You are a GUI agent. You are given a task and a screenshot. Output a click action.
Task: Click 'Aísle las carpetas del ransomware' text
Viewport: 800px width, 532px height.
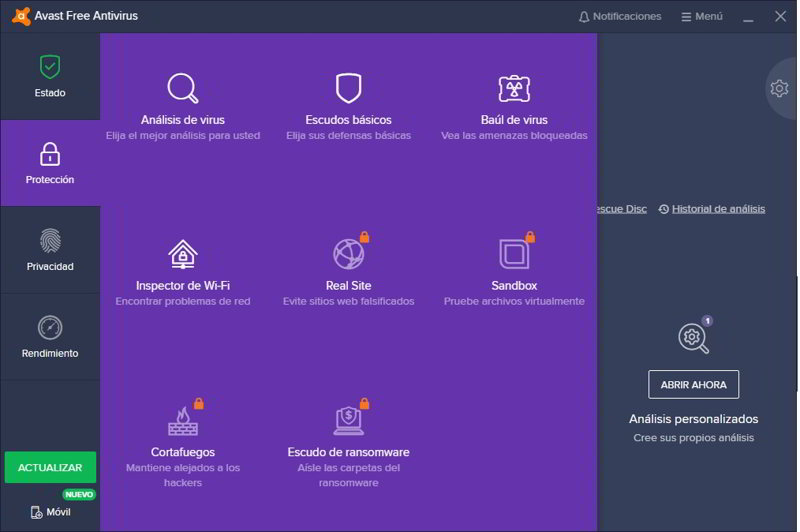(x=348, y=475)
